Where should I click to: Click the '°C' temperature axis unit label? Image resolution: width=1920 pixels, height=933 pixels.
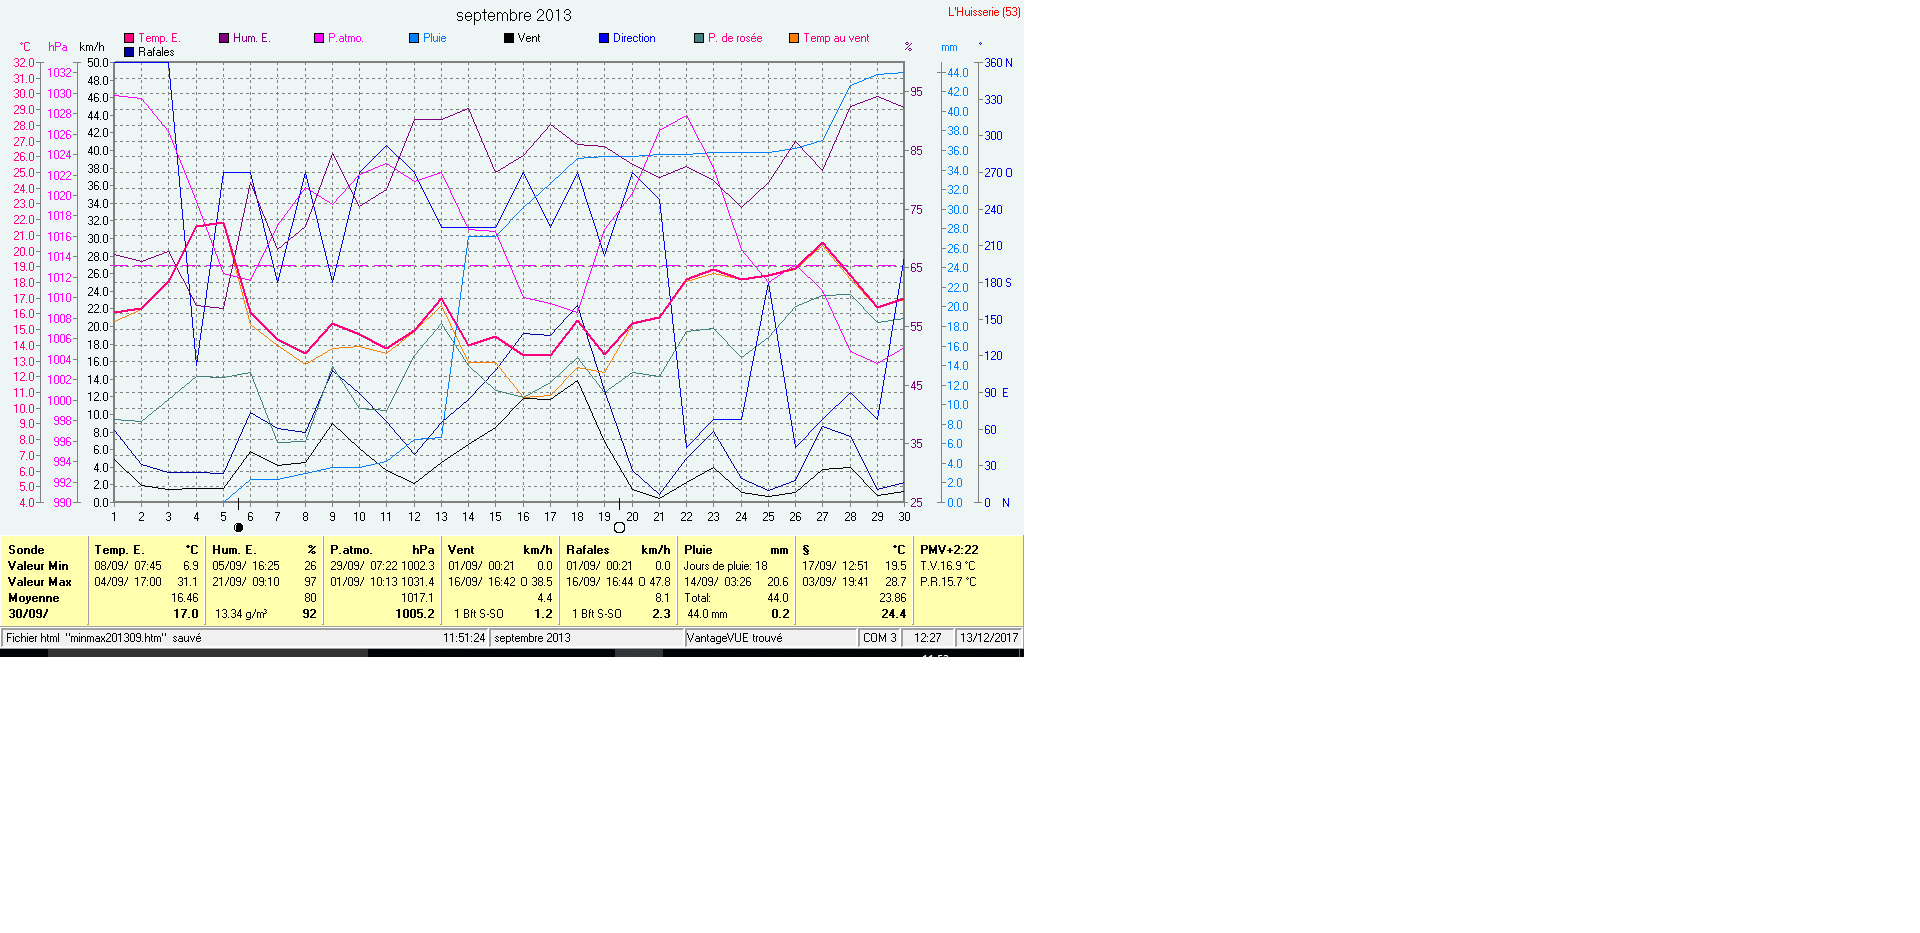(x=25, y=47)
